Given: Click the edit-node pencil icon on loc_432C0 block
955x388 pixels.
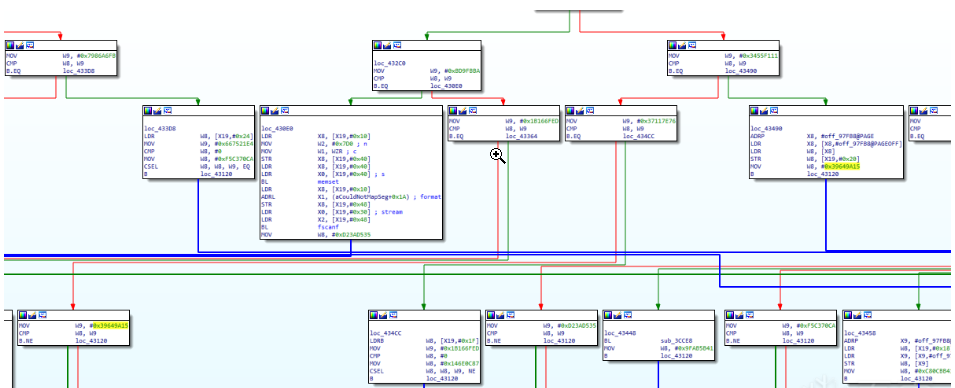Looking at the screenshot, I should pyautogui.click(x=387, y=45).
